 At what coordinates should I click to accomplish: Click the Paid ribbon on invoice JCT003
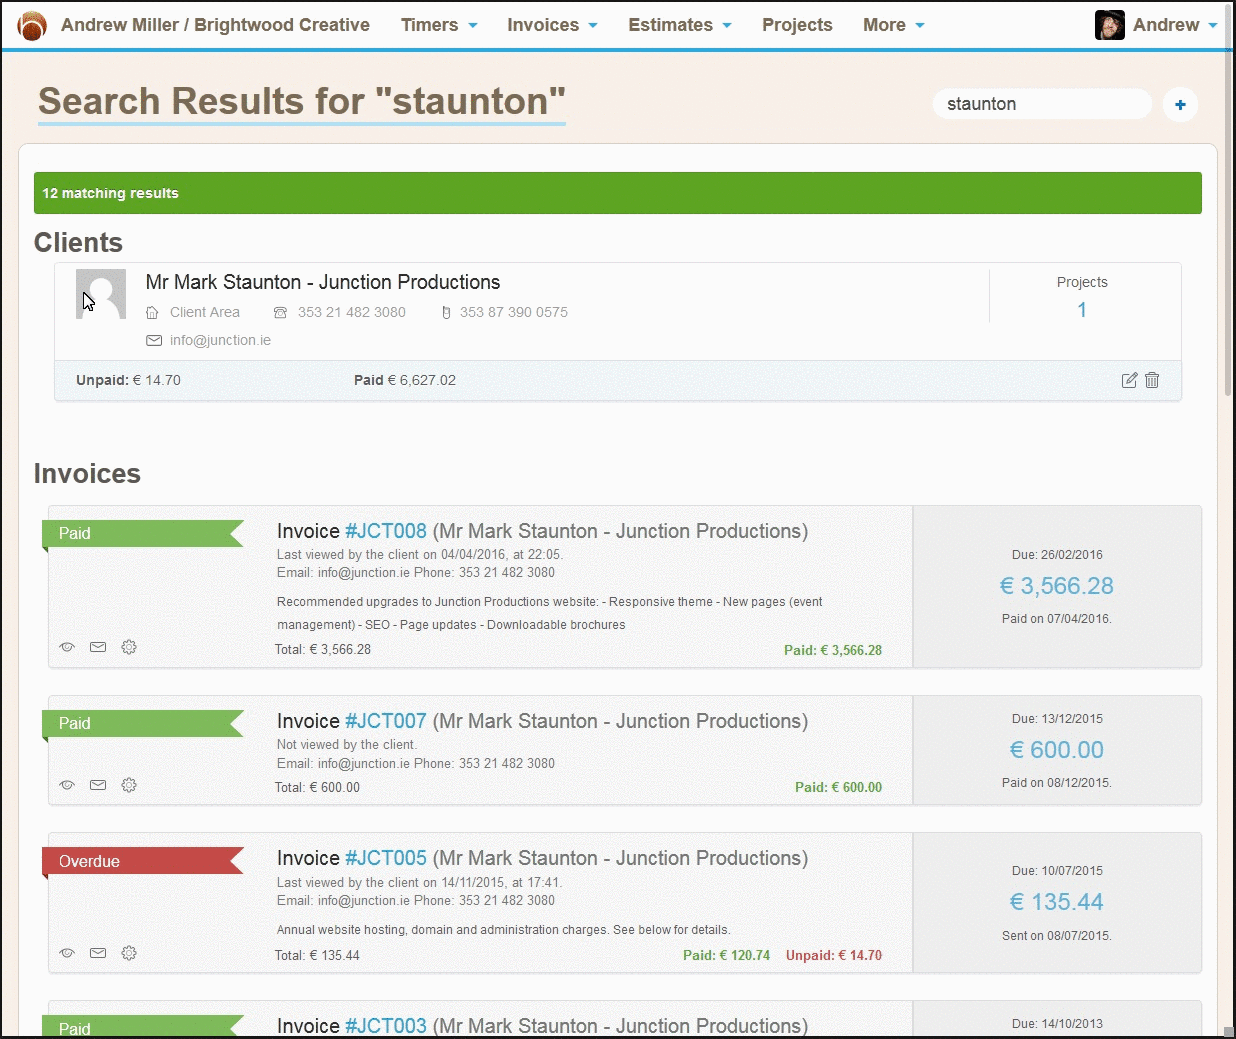click(143, 1027)
